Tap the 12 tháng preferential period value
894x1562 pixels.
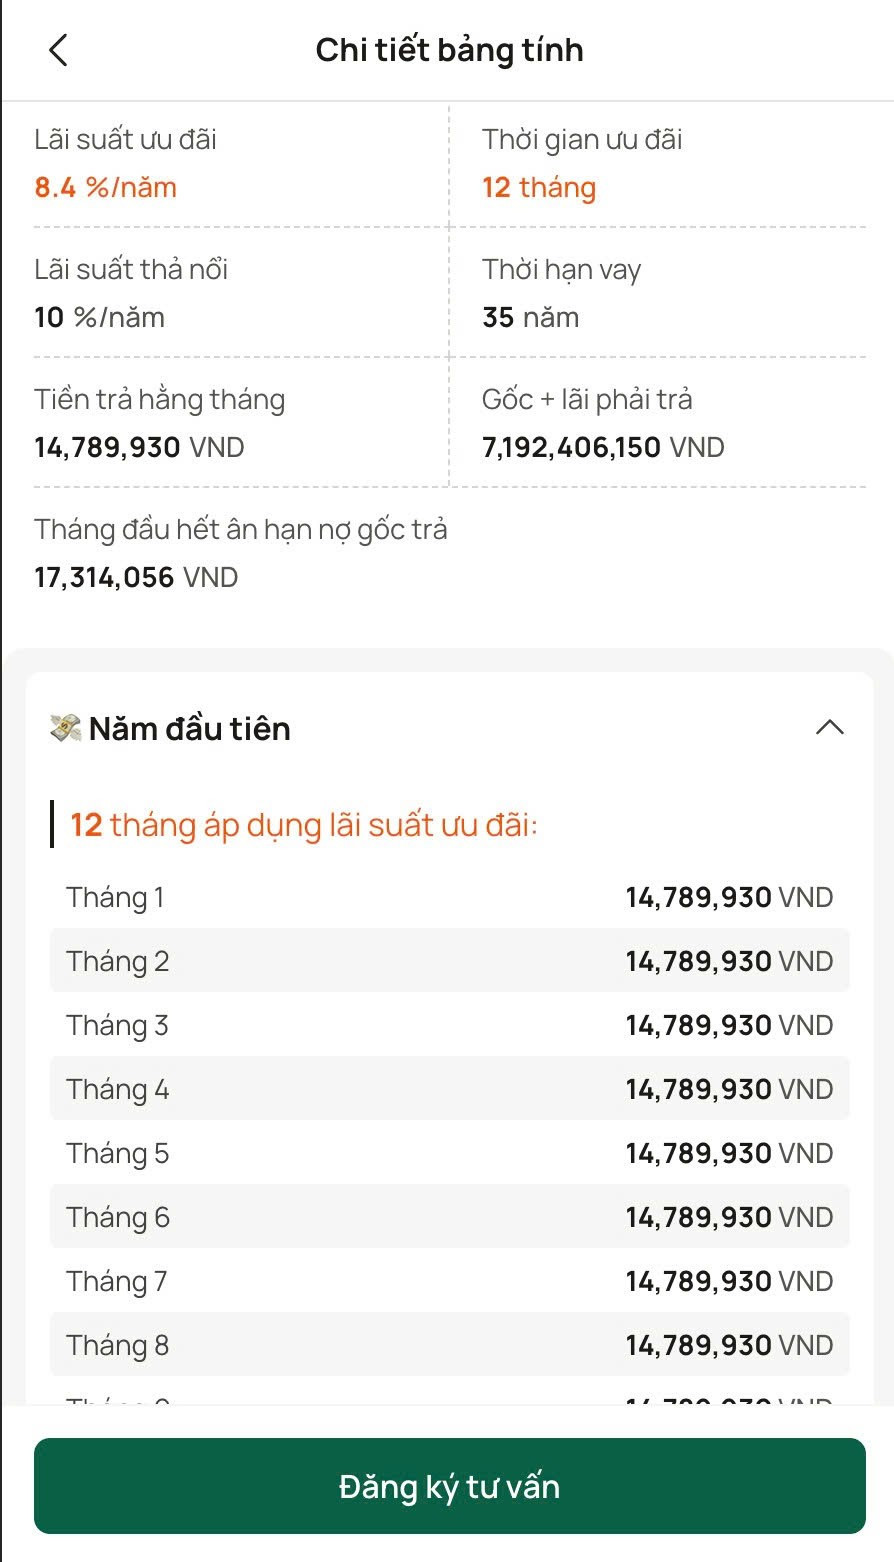point(539,188)
